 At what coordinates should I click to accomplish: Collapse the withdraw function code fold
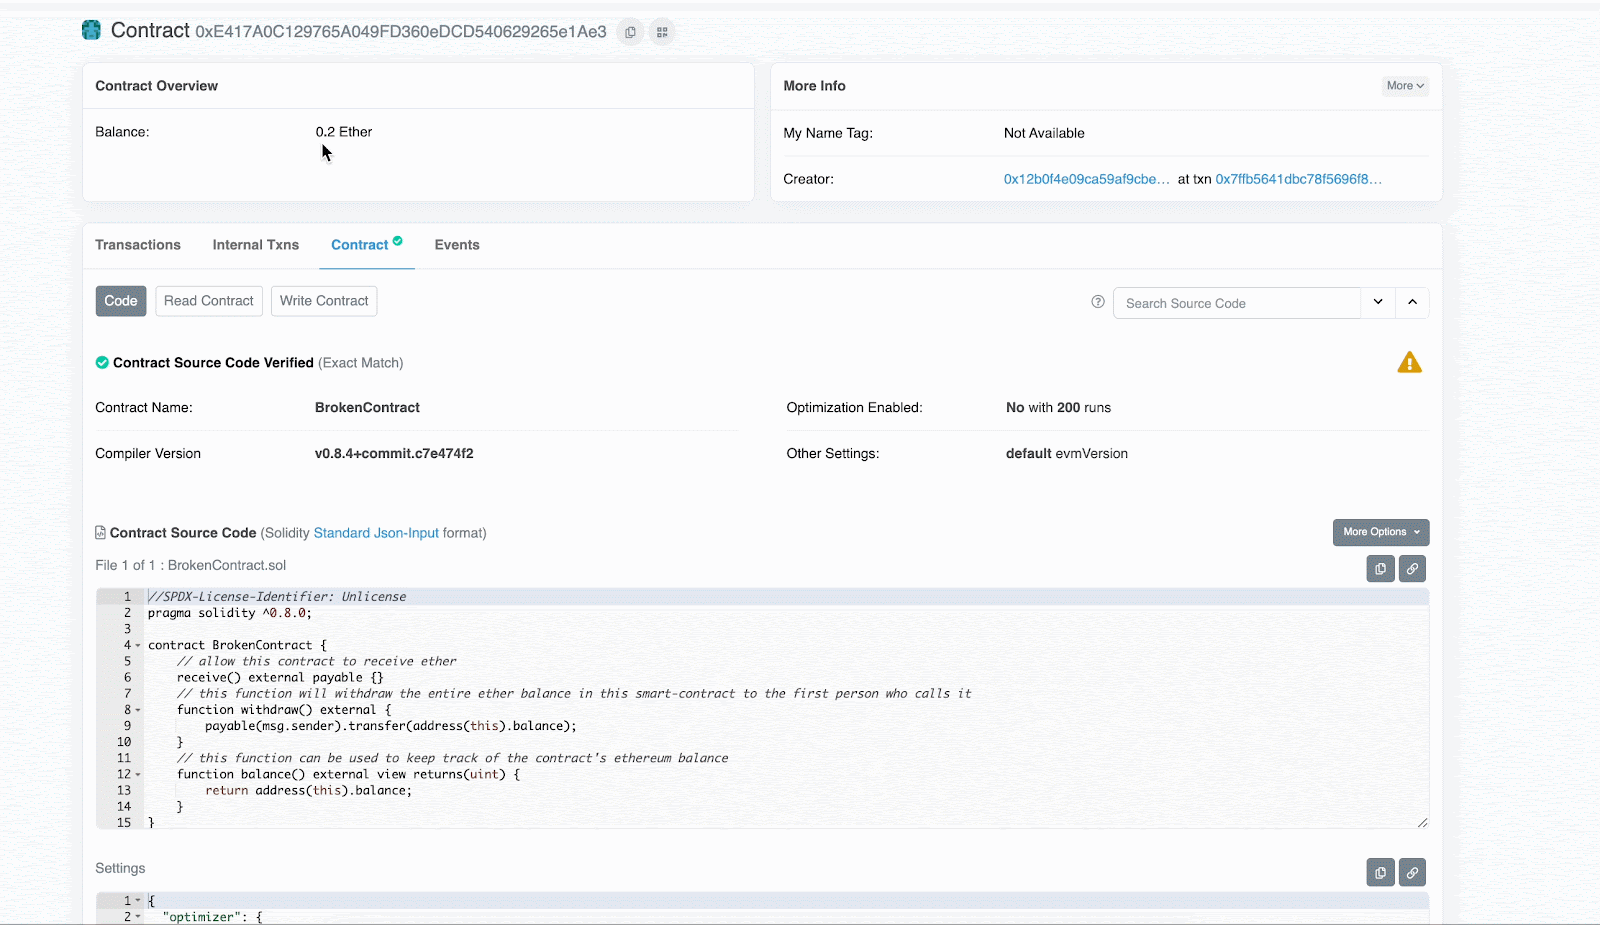138,710
